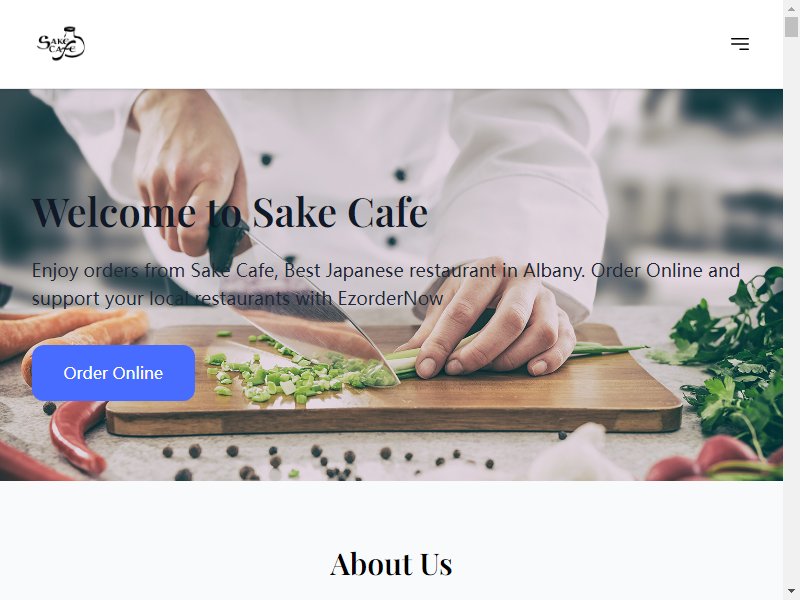The width and height of the screenshot is (800, 600).
Task: Open the hamburger navigation menu
Action: pos(739,44)
